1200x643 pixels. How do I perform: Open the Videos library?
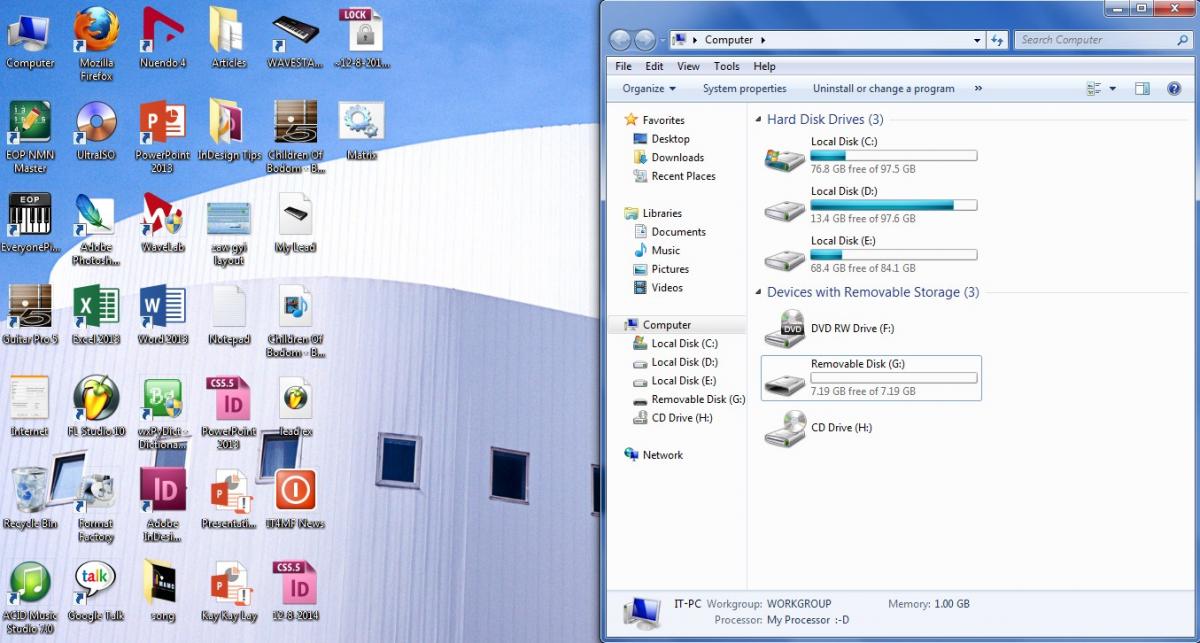tap(657, 288)
